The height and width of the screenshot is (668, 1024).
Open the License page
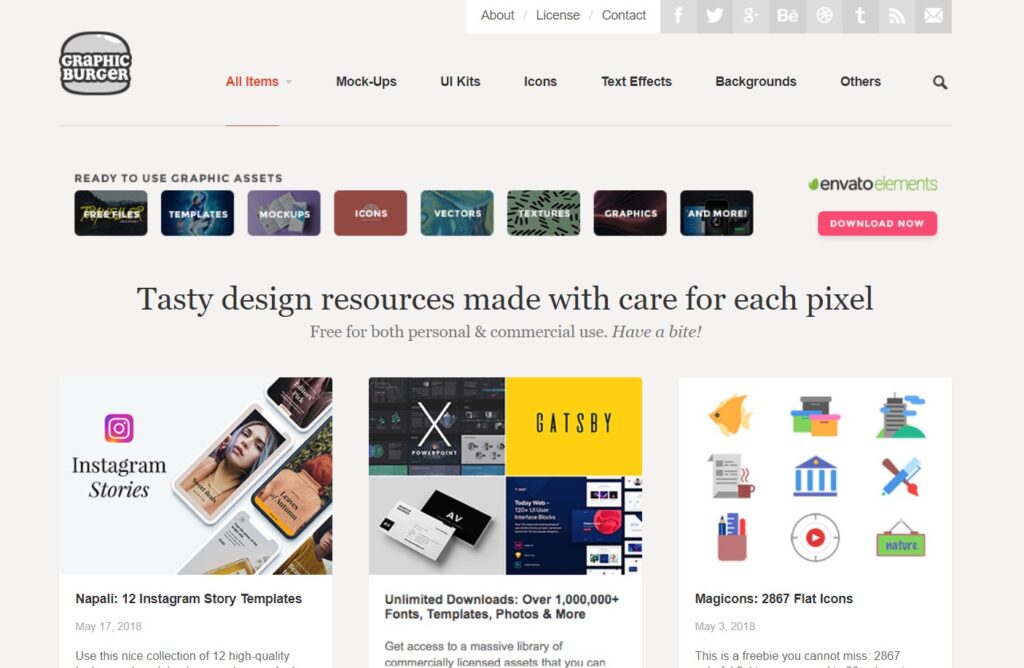click(558, 15)
